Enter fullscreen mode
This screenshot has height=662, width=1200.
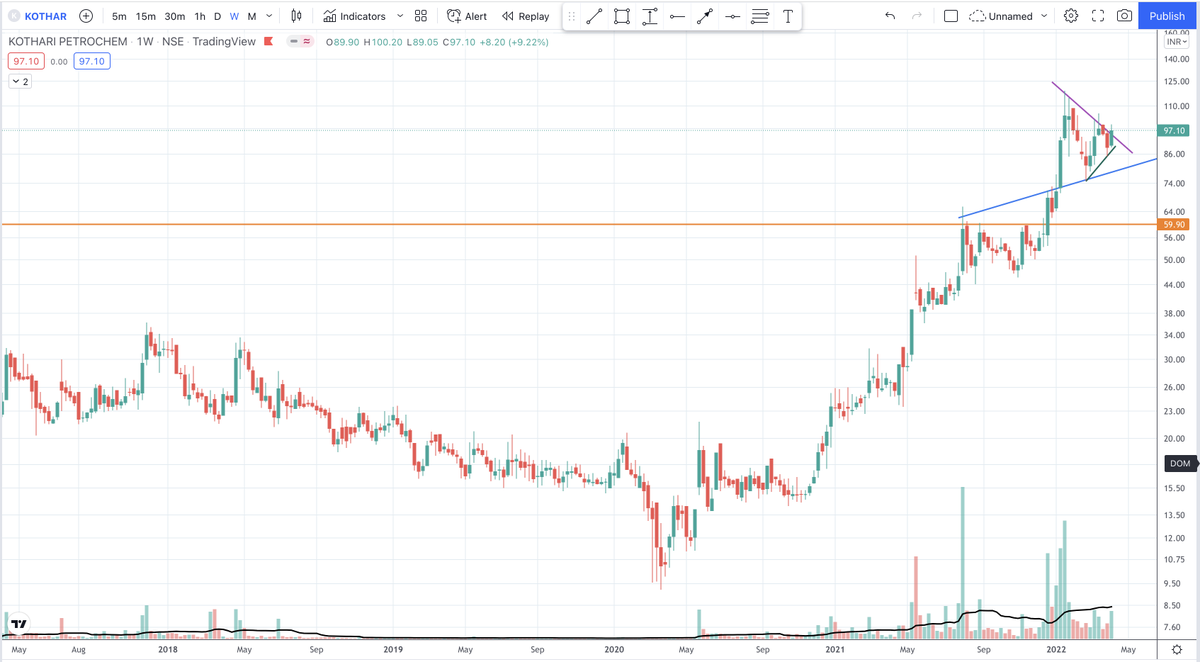point(1098,16)
